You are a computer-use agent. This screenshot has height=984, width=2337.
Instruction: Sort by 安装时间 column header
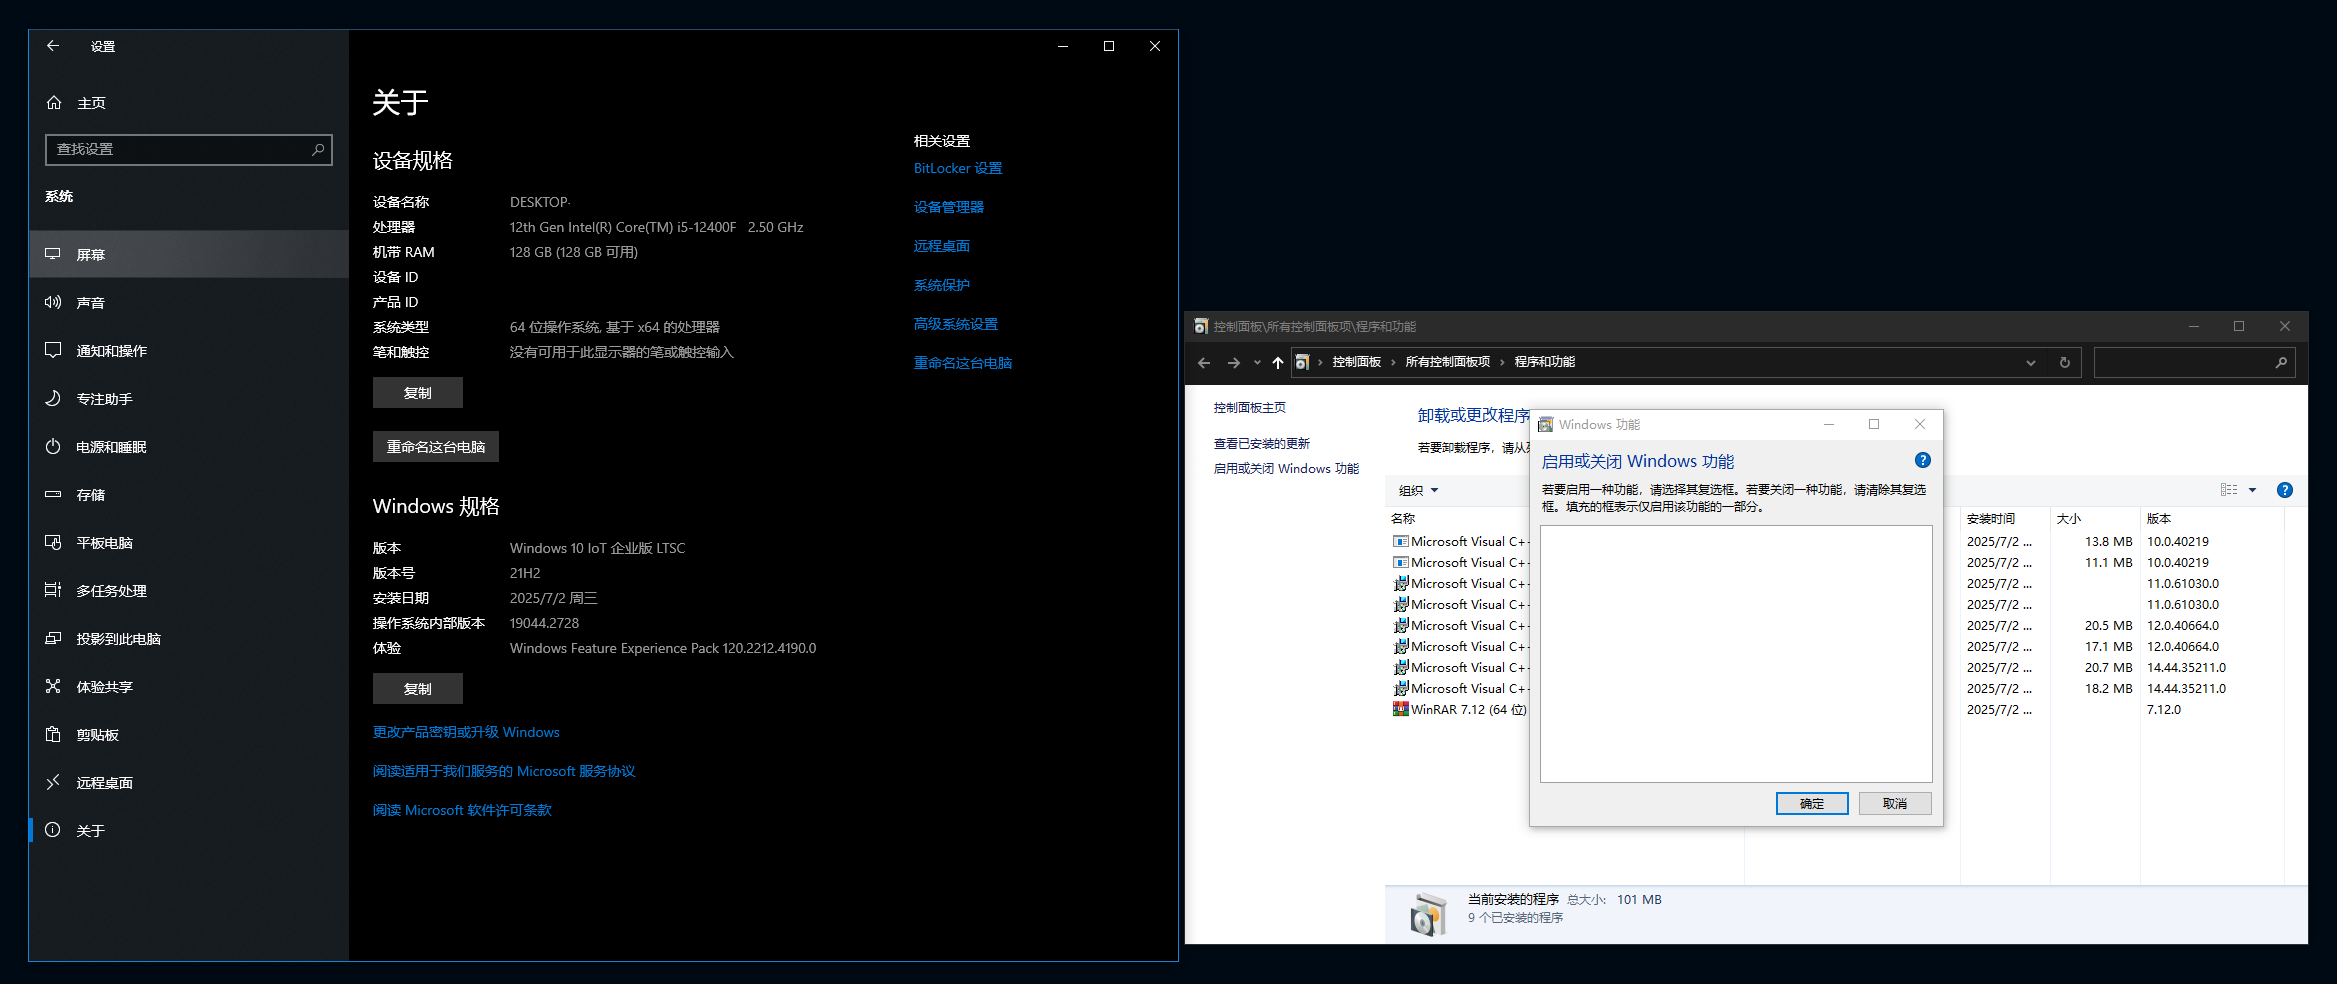[1990, 518]
